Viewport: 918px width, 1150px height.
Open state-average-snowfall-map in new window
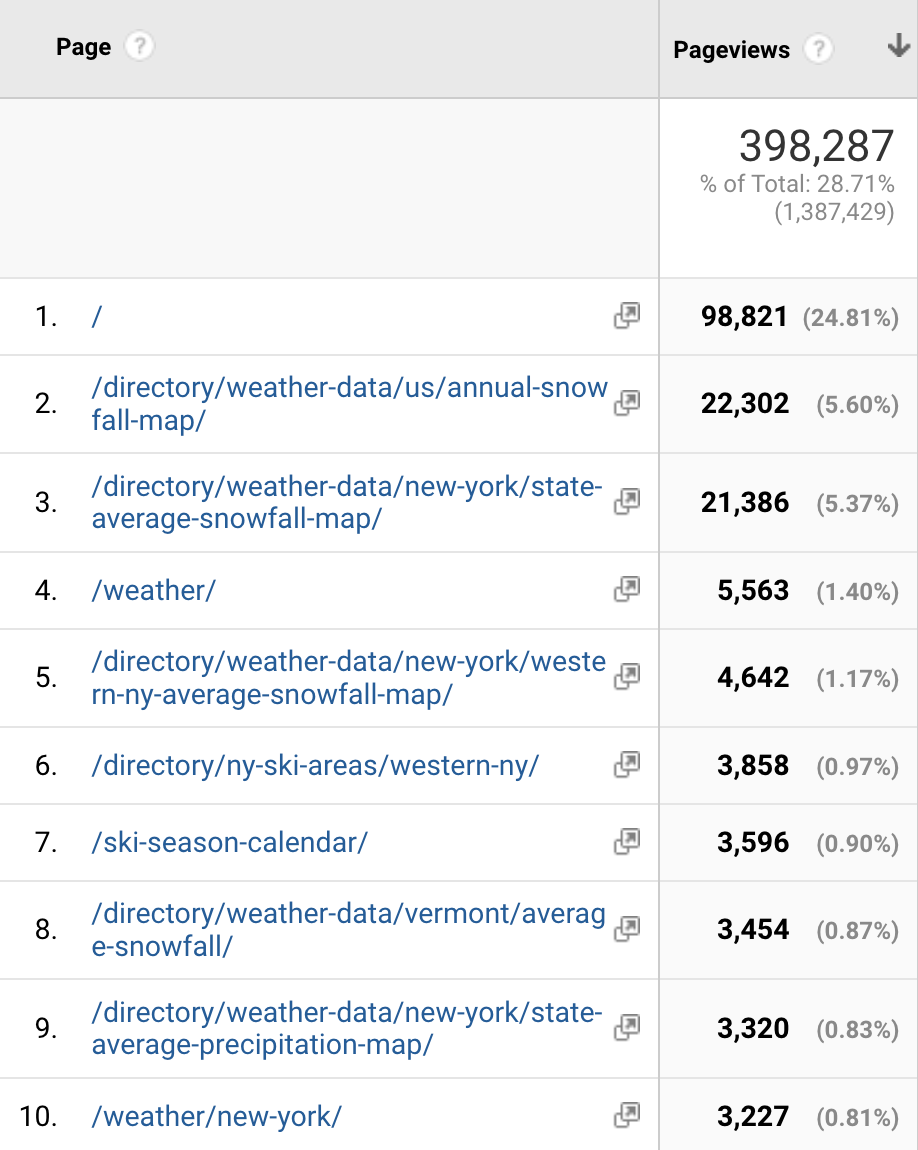(626, 503)
